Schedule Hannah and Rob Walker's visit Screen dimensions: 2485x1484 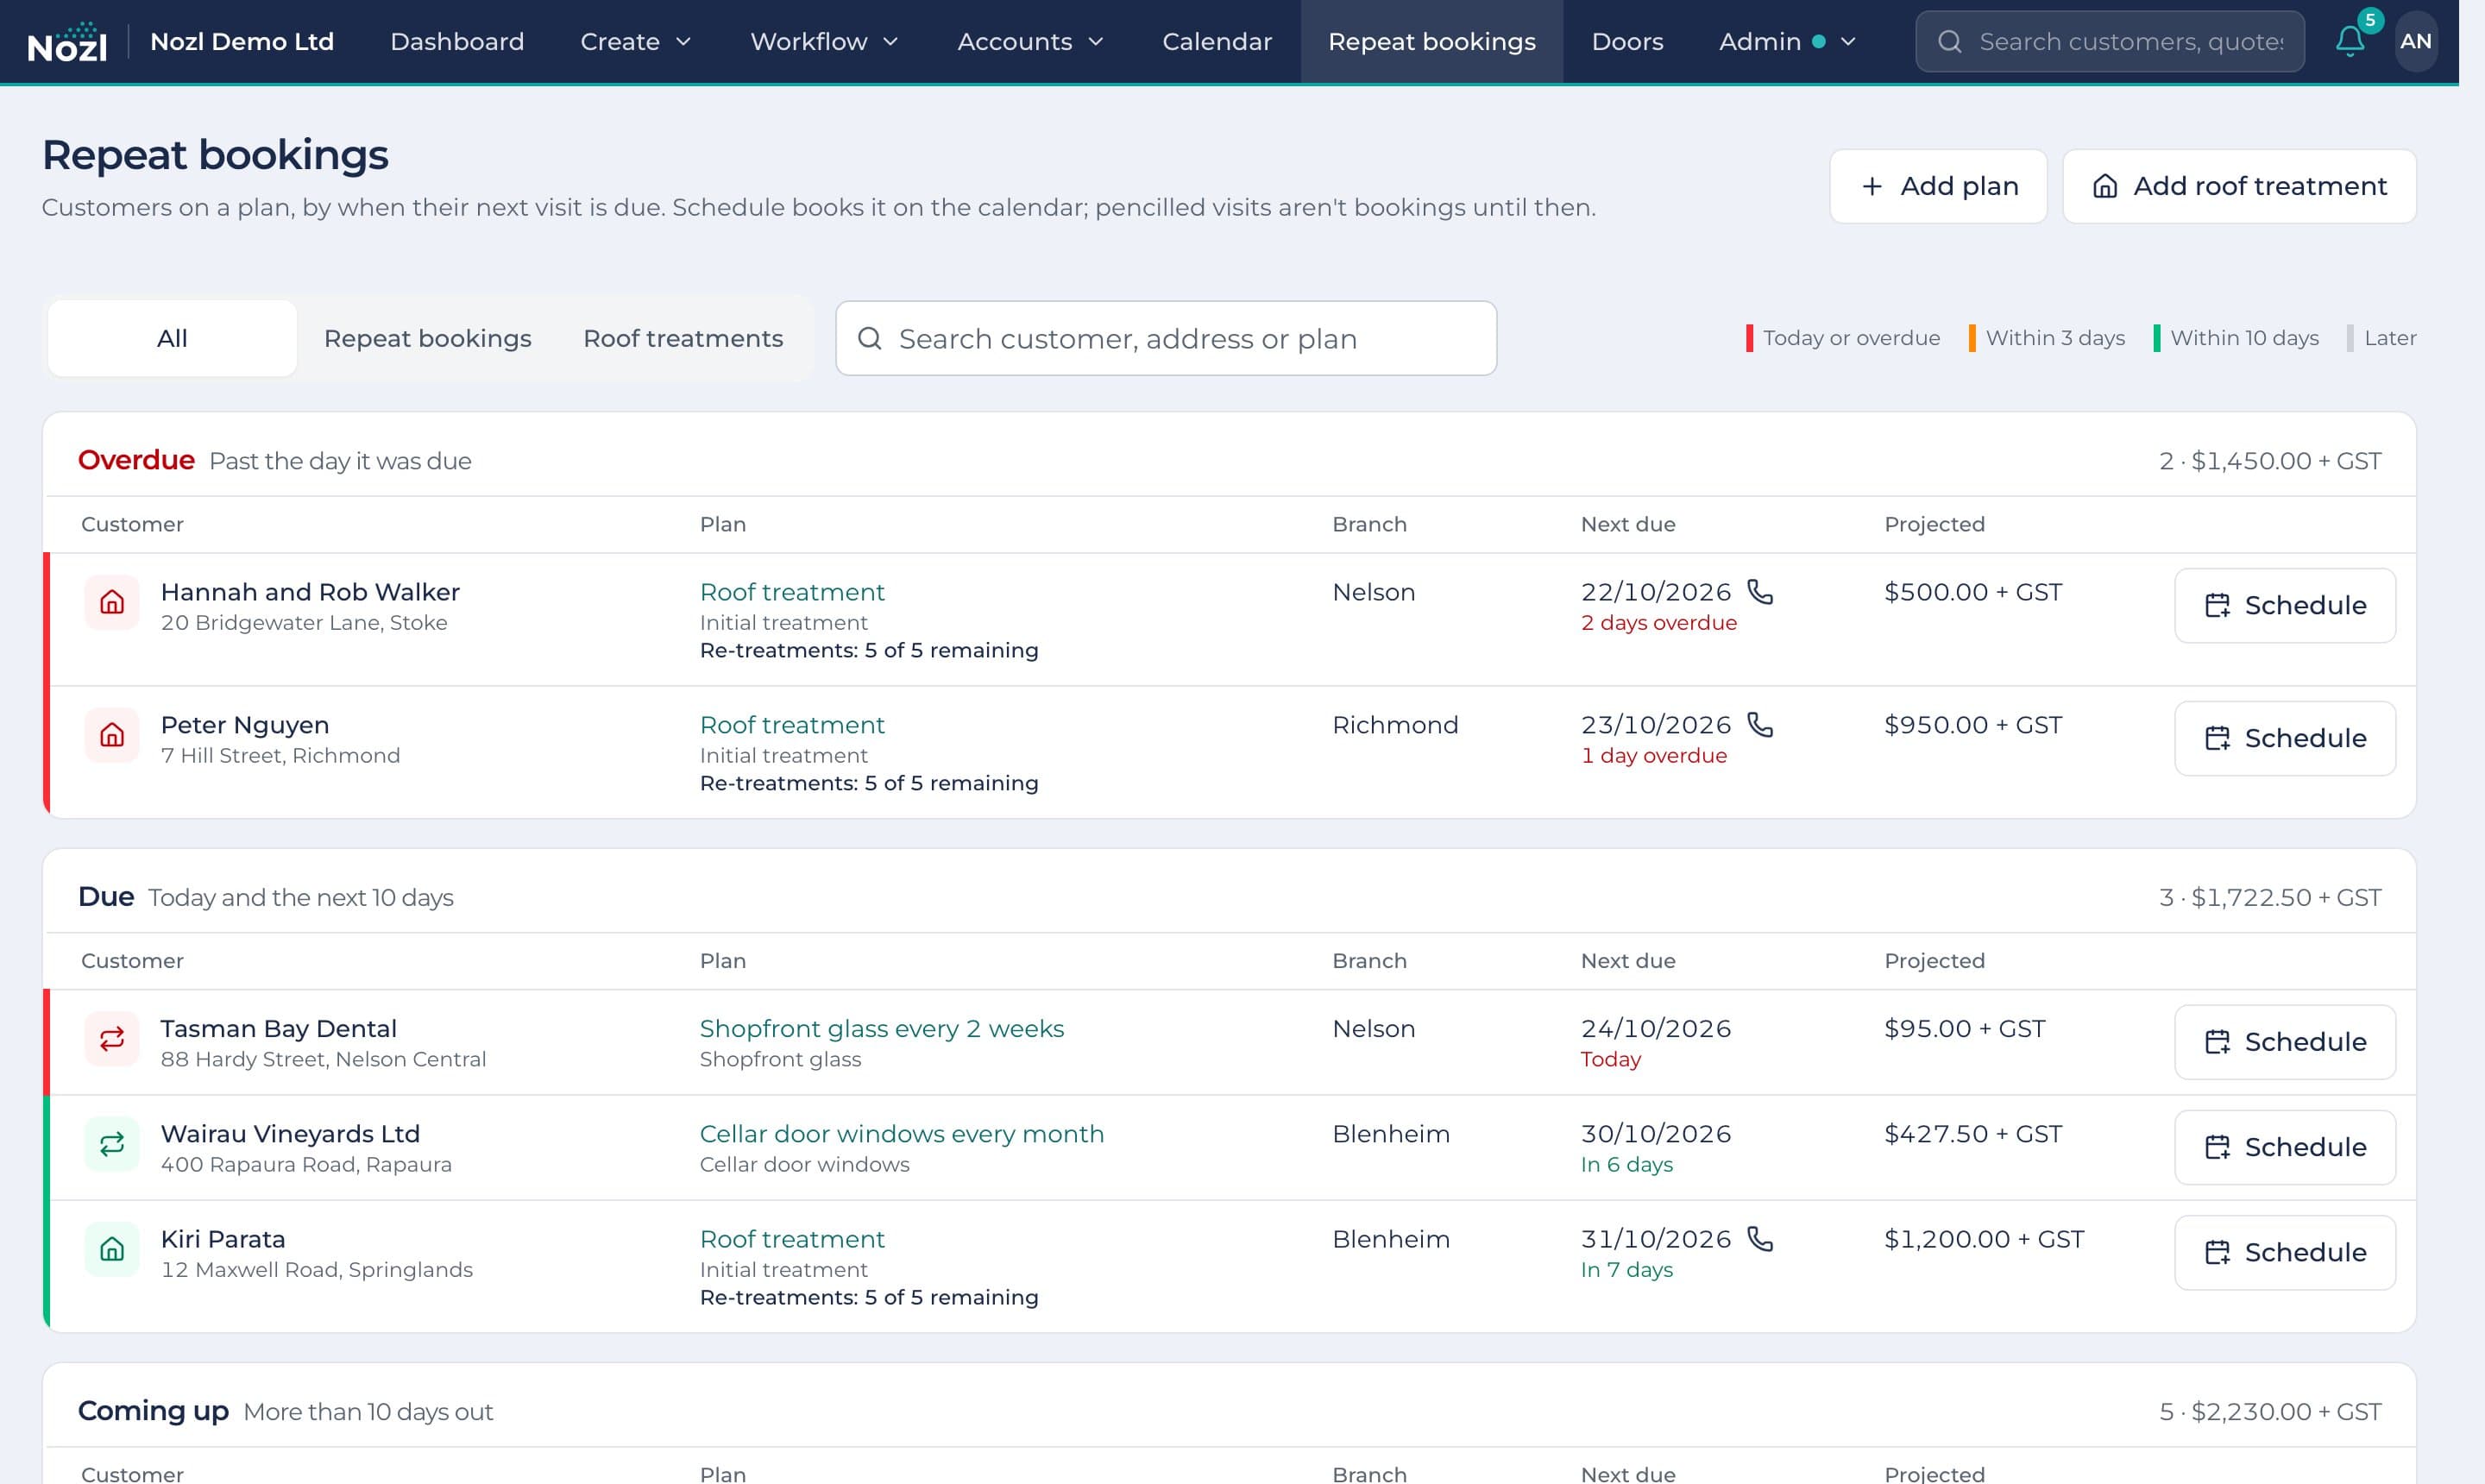(2285, 605)
